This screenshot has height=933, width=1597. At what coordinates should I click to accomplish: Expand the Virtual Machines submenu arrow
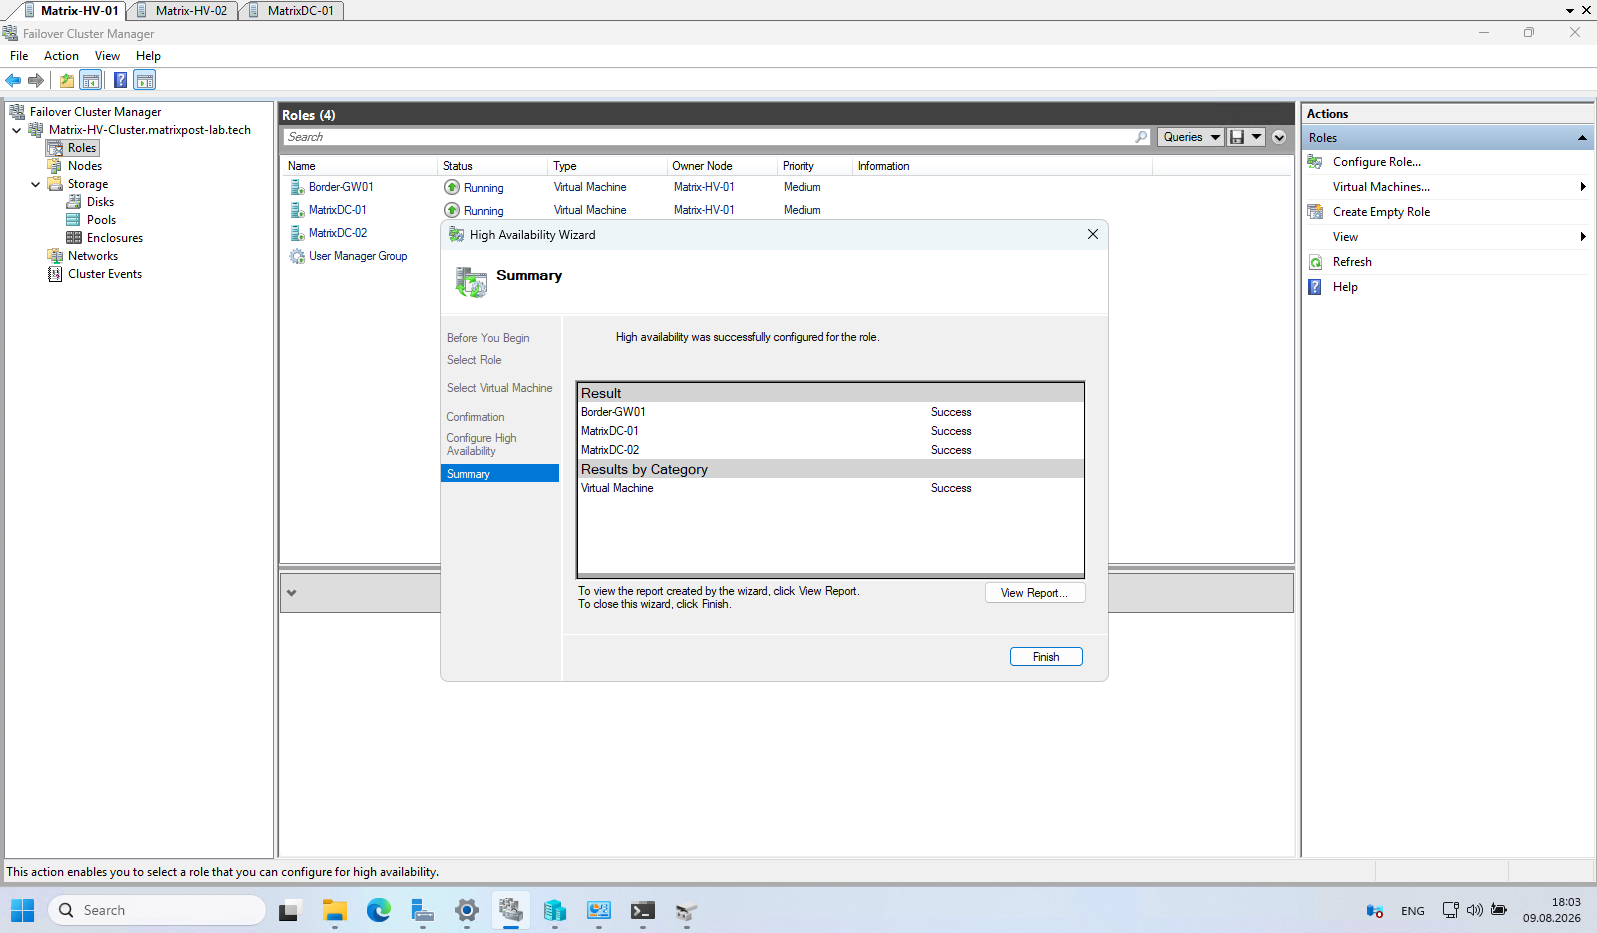pos(1582,187)
